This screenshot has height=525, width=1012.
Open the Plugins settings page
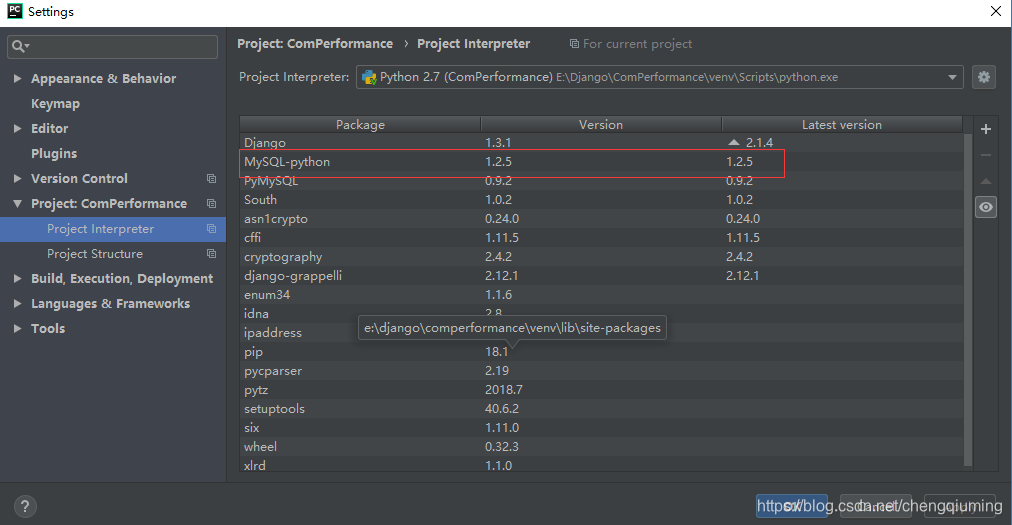point(54,154)
